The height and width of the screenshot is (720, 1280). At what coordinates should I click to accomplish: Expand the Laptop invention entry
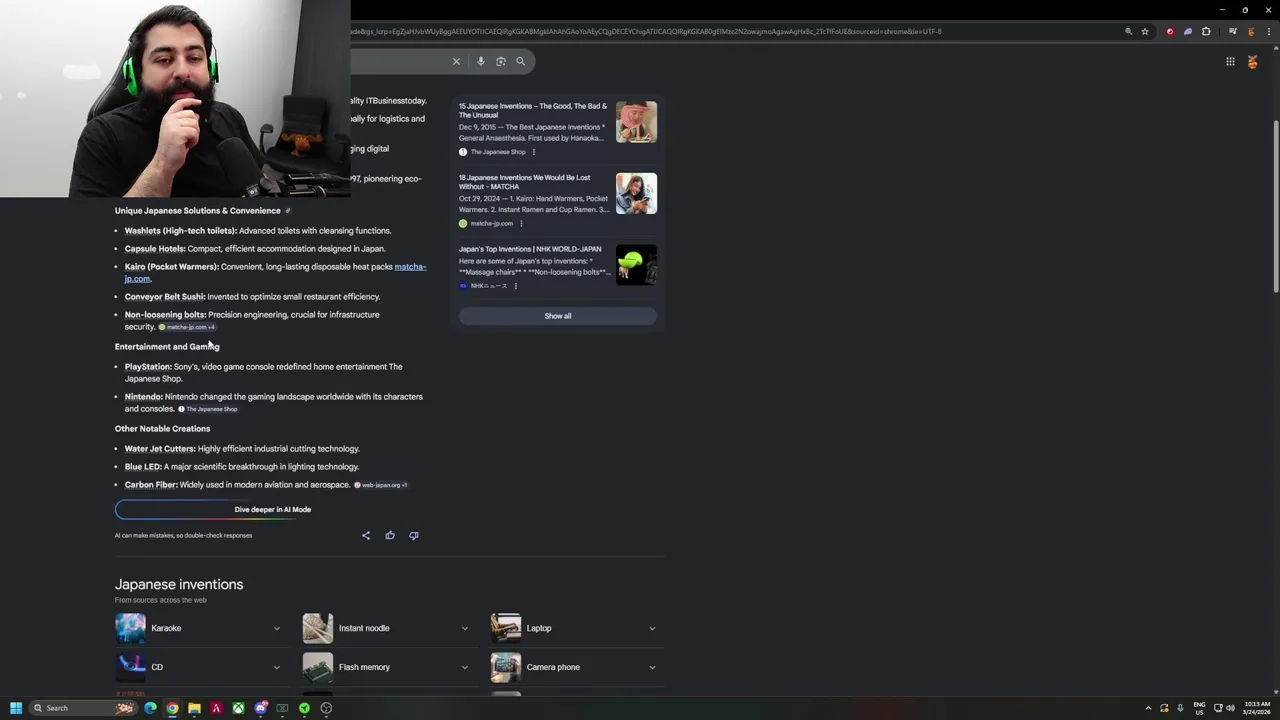tap(652, 628)
